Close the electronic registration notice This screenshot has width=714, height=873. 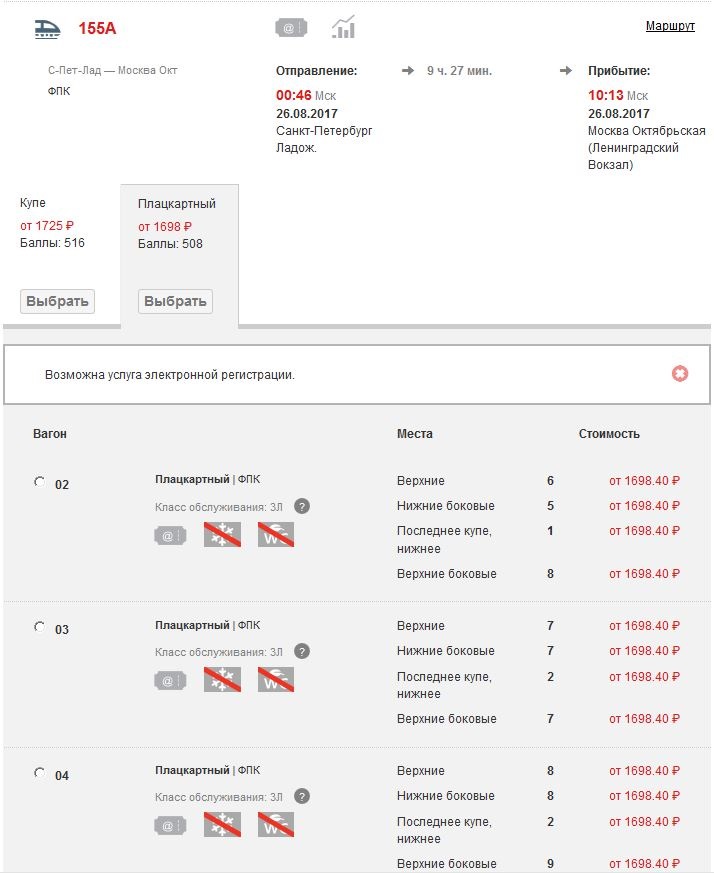tap(680, 374)
